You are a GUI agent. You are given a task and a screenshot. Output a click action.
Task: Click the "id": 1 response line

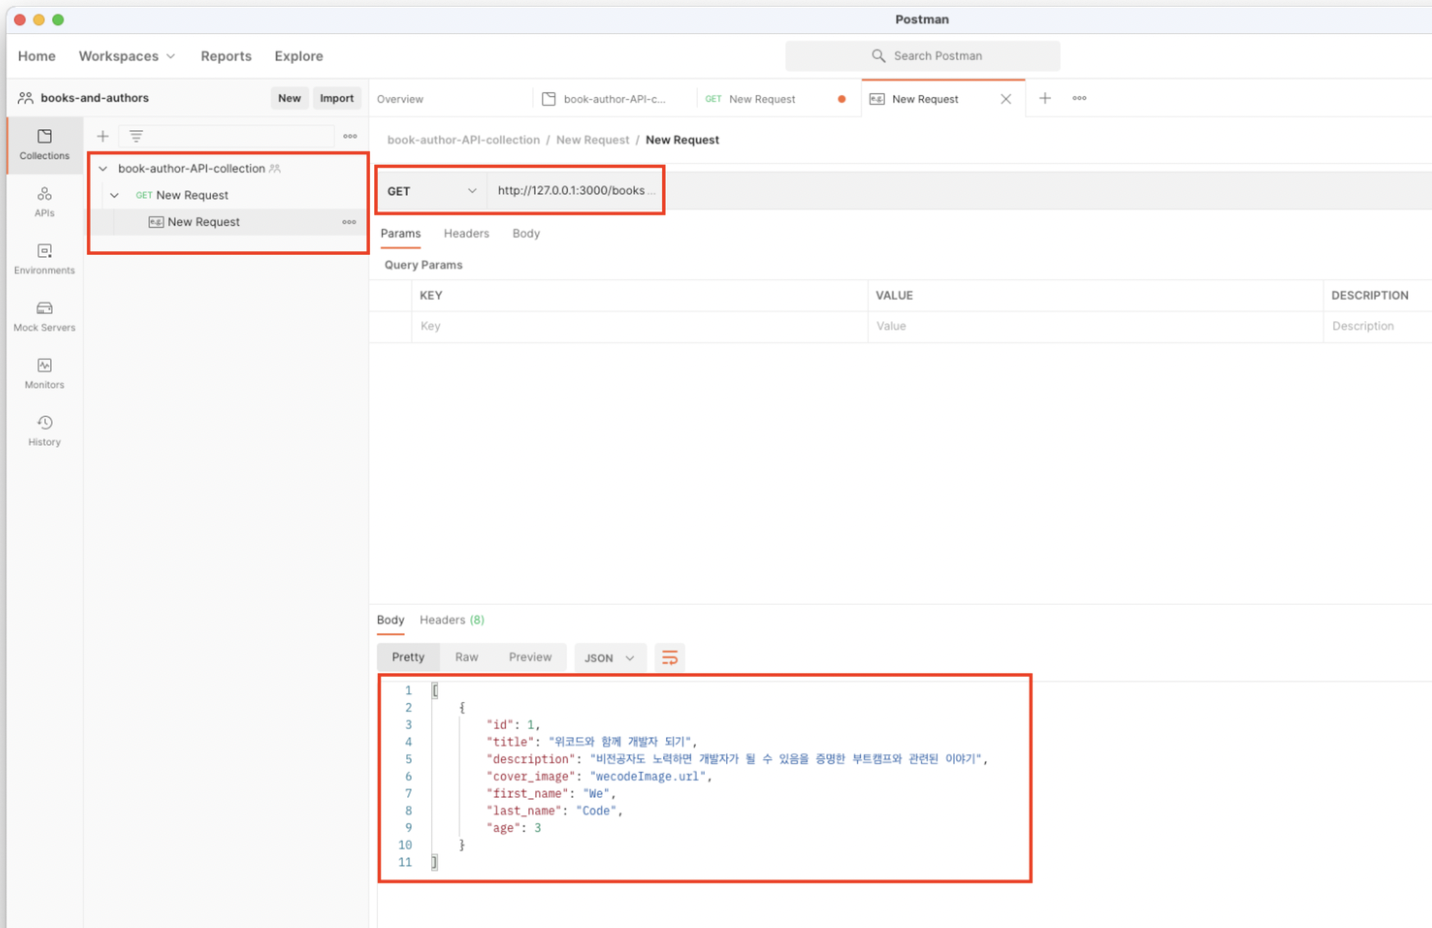point(513,725)
